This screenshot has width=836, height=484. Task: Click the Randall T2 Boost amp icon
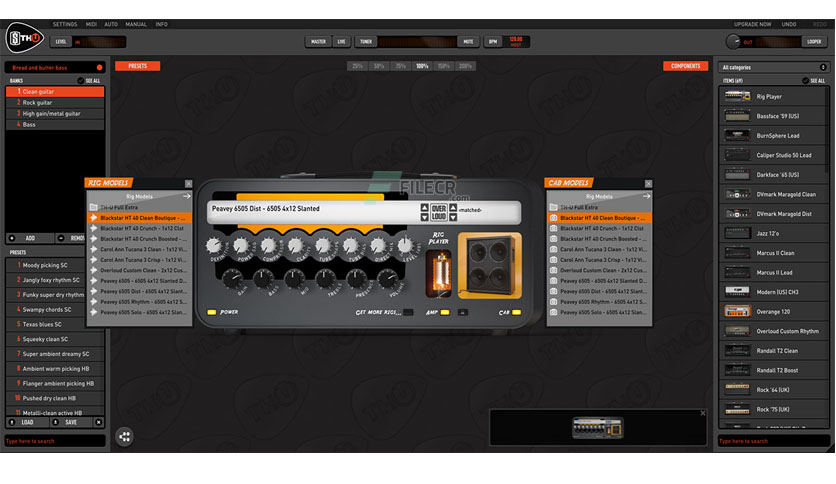(737, 370)
